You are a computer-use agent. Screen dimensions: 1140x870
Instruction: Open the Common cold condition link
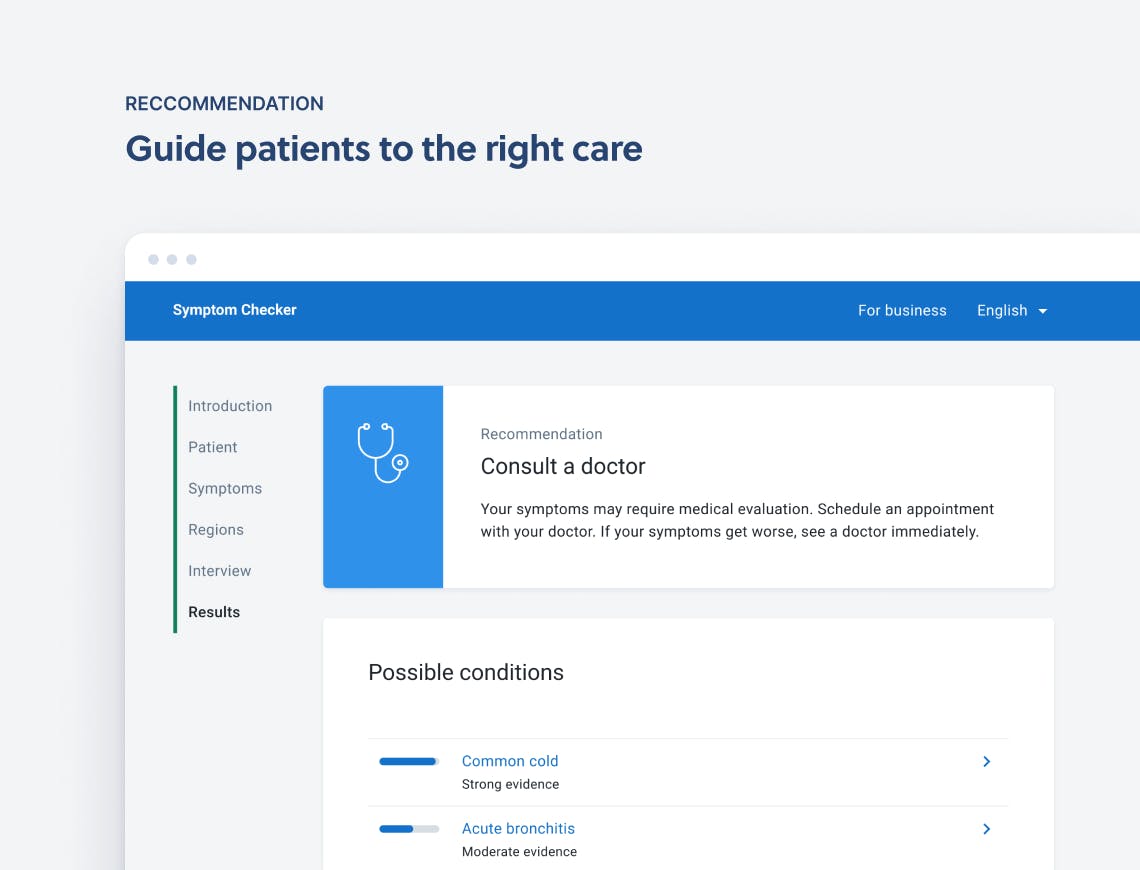510,761
